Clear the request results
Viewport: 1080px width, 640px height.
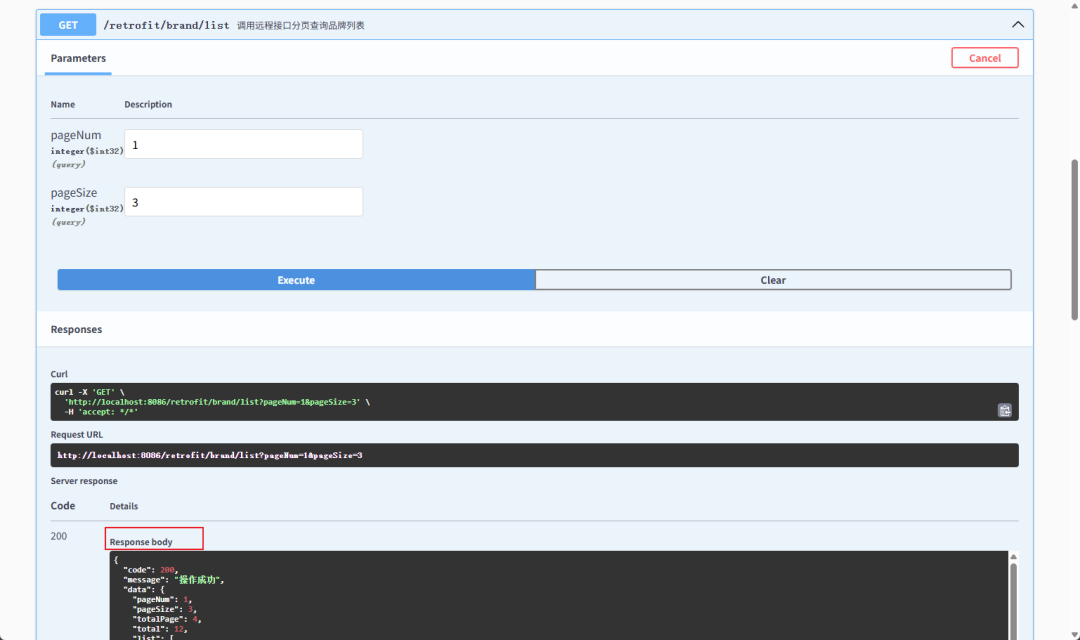(773, 279)
